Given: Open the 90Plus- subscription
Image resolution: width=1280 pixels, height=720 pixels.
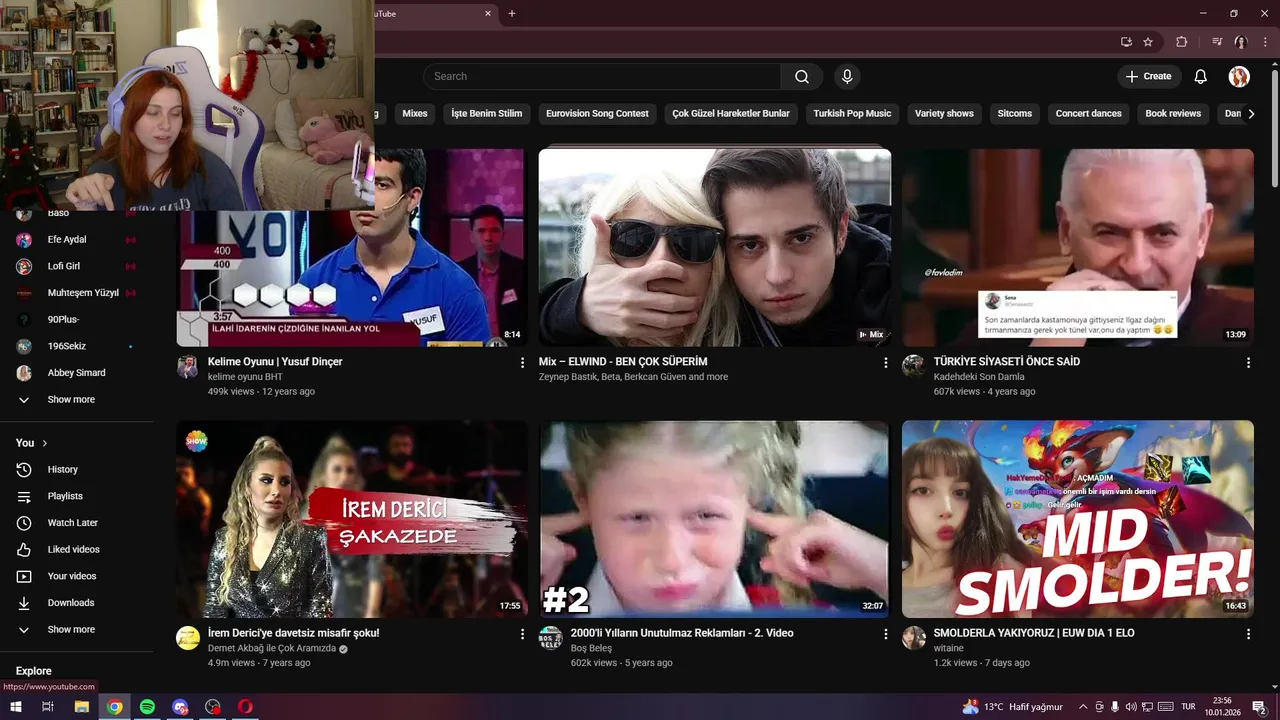Looking at the screenshot, I should (78, 320).
